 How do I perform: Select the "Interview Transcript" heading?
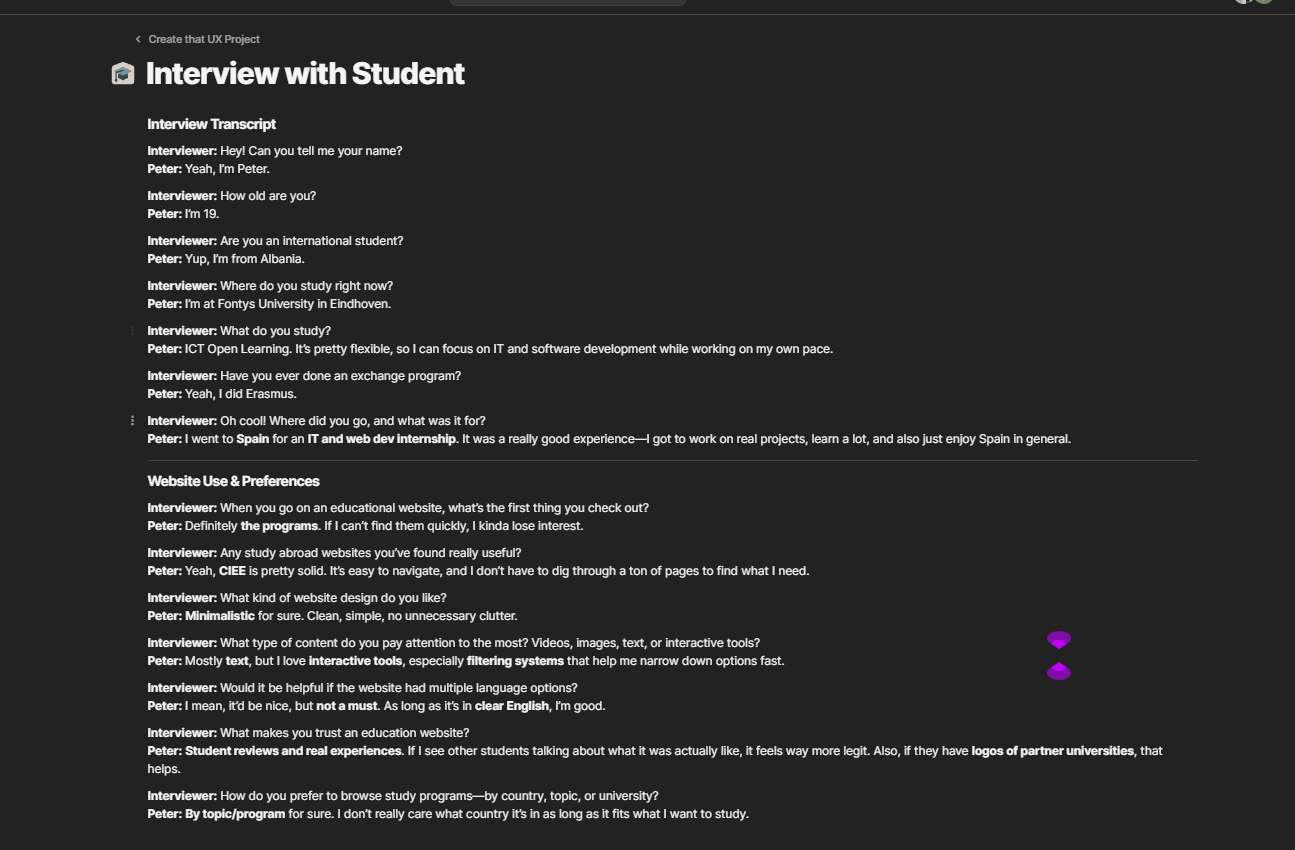coord(211,124)
